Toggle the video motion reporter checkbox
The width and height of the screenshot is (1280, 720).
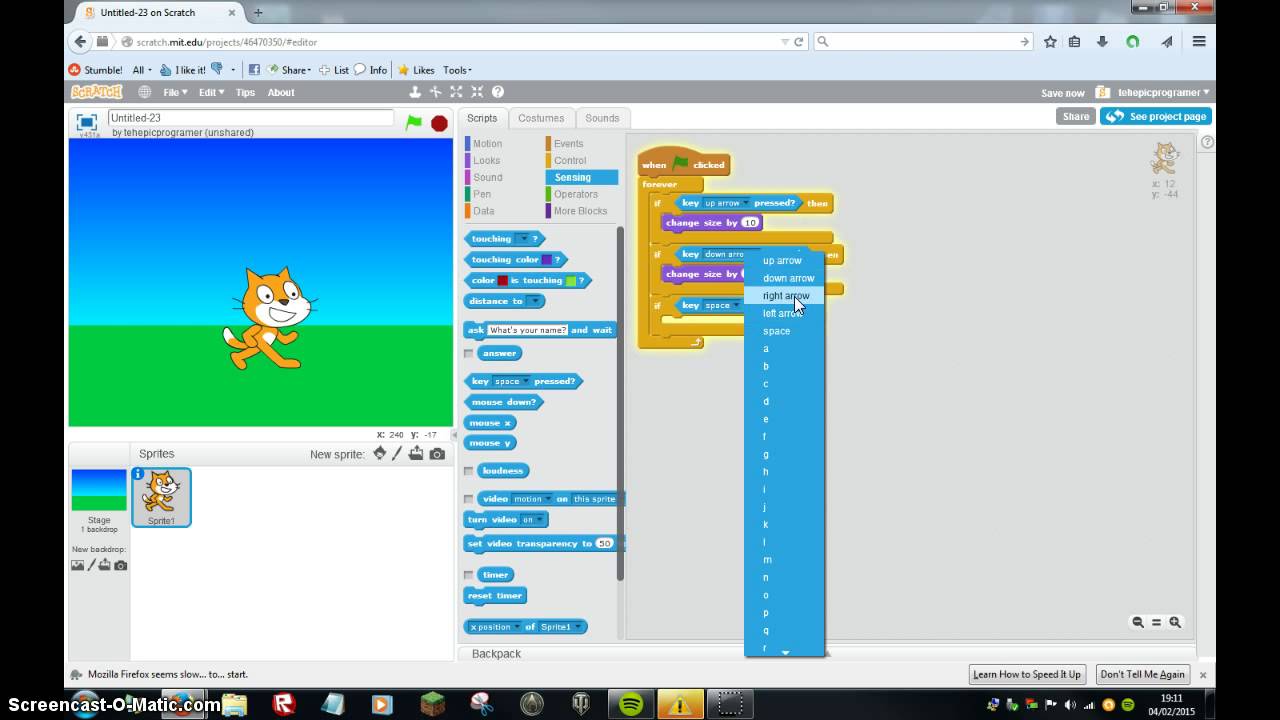[468, 499]
